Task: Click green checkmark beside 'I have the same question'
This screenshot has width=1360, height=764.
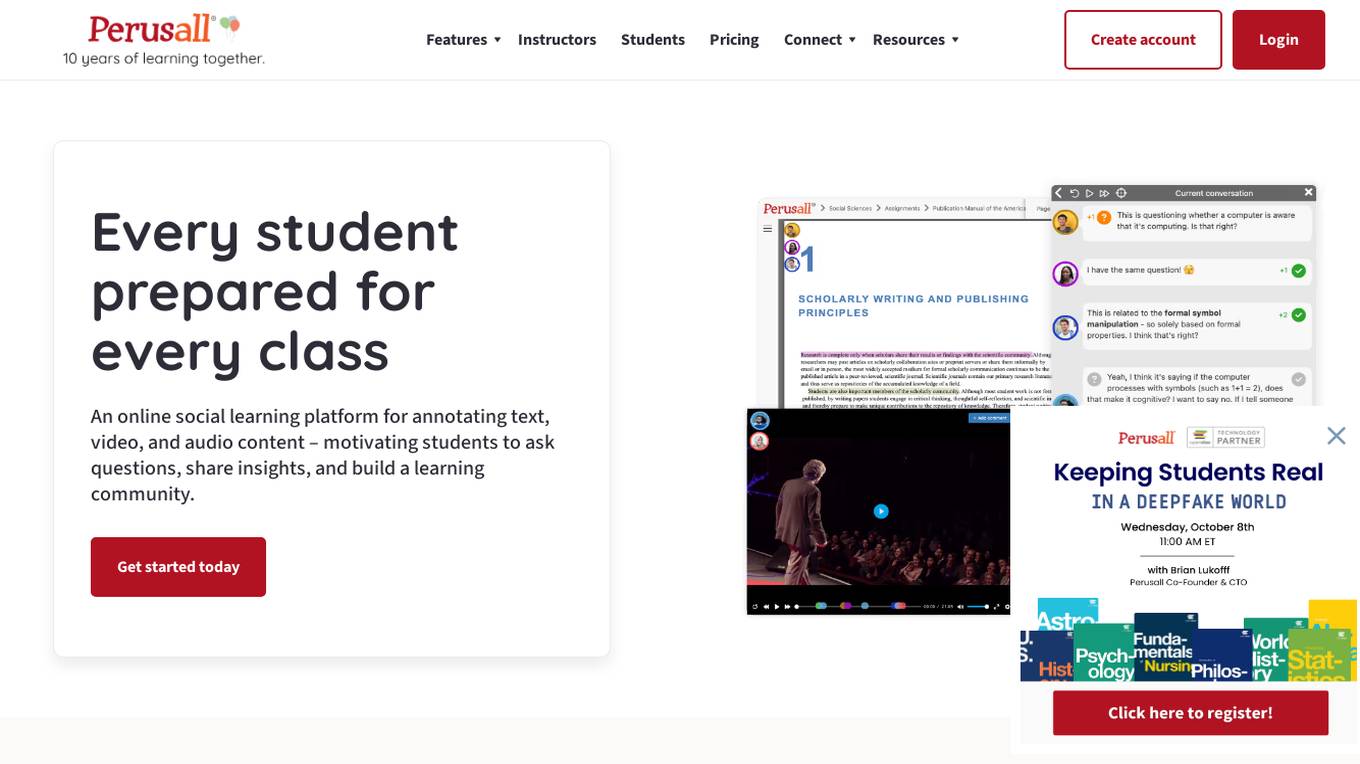Action: point(1298,271)
